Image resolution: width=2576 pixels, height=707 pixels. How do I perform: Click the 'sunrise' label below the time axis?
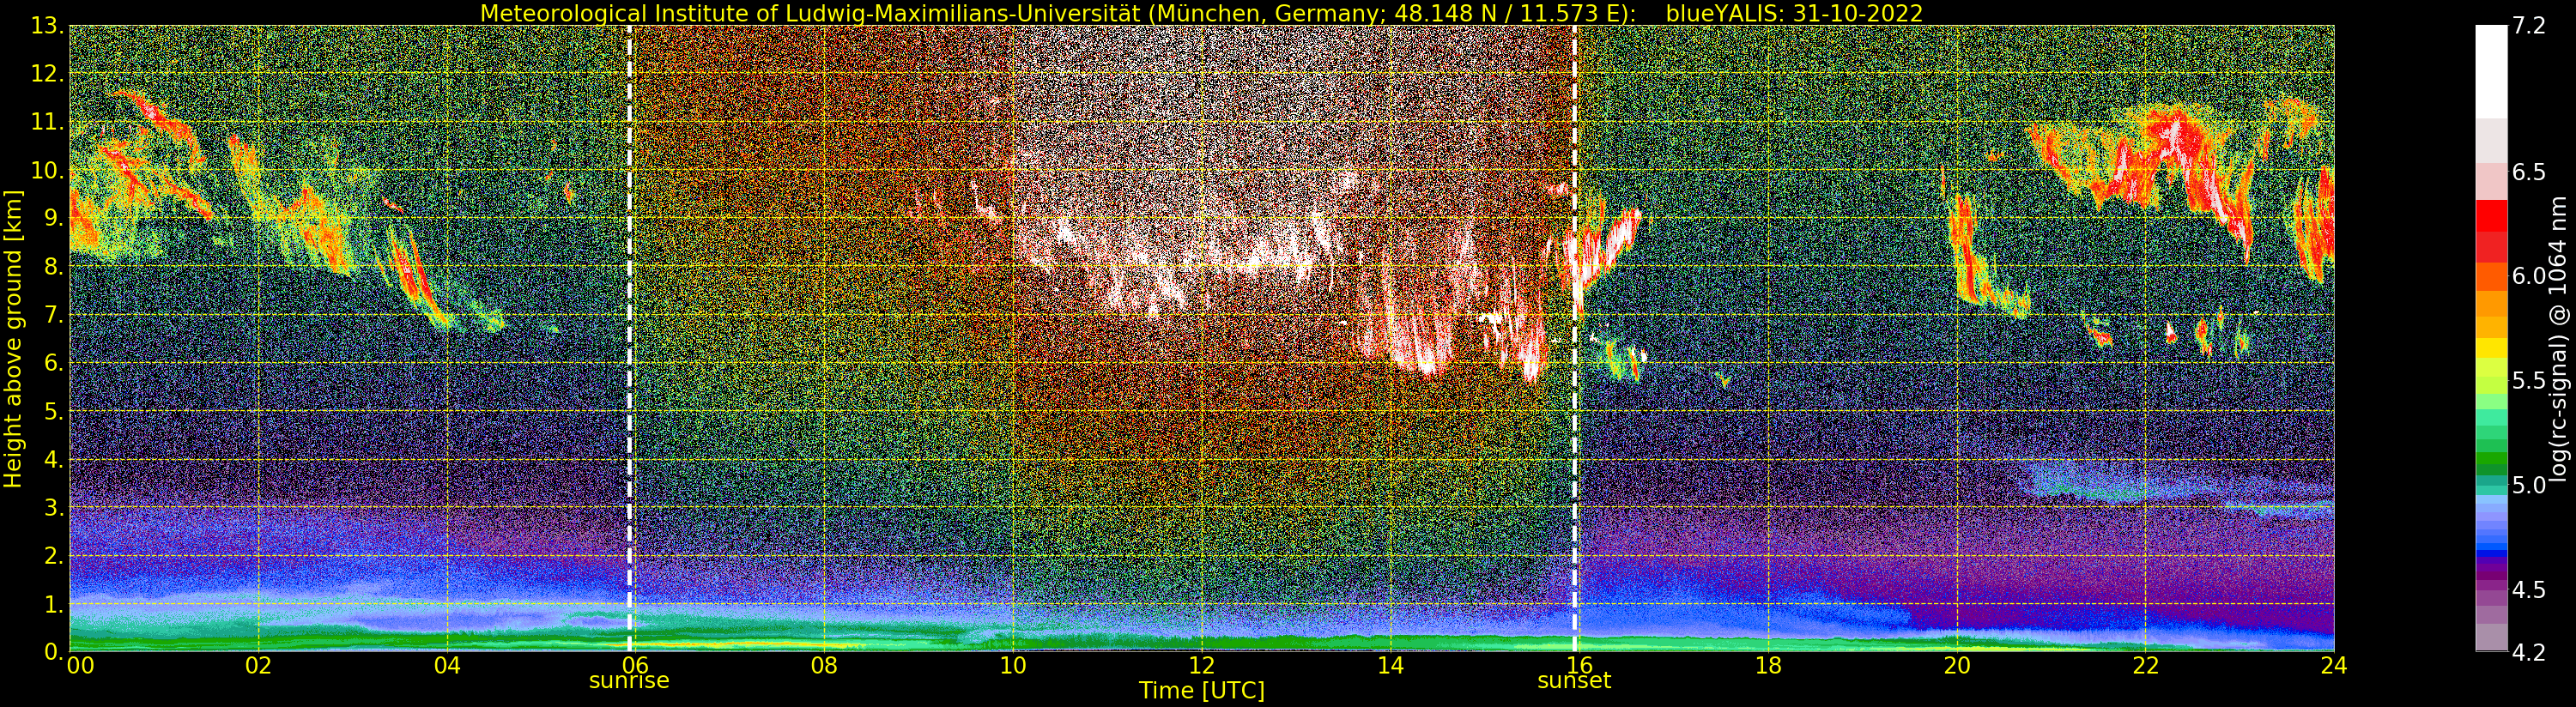629,681
